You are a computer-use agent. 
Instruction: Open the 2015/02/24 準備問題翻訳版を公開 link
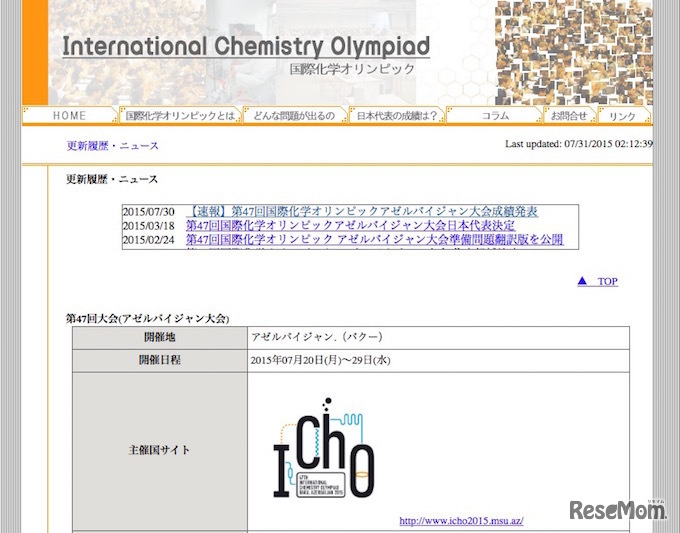tap(375, 239)
